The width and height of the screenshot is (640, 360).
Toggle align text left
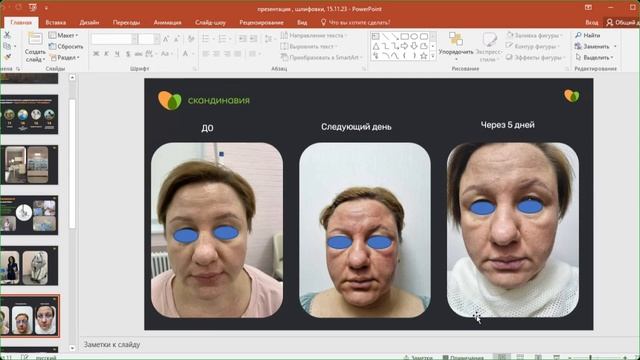point(206,54)
